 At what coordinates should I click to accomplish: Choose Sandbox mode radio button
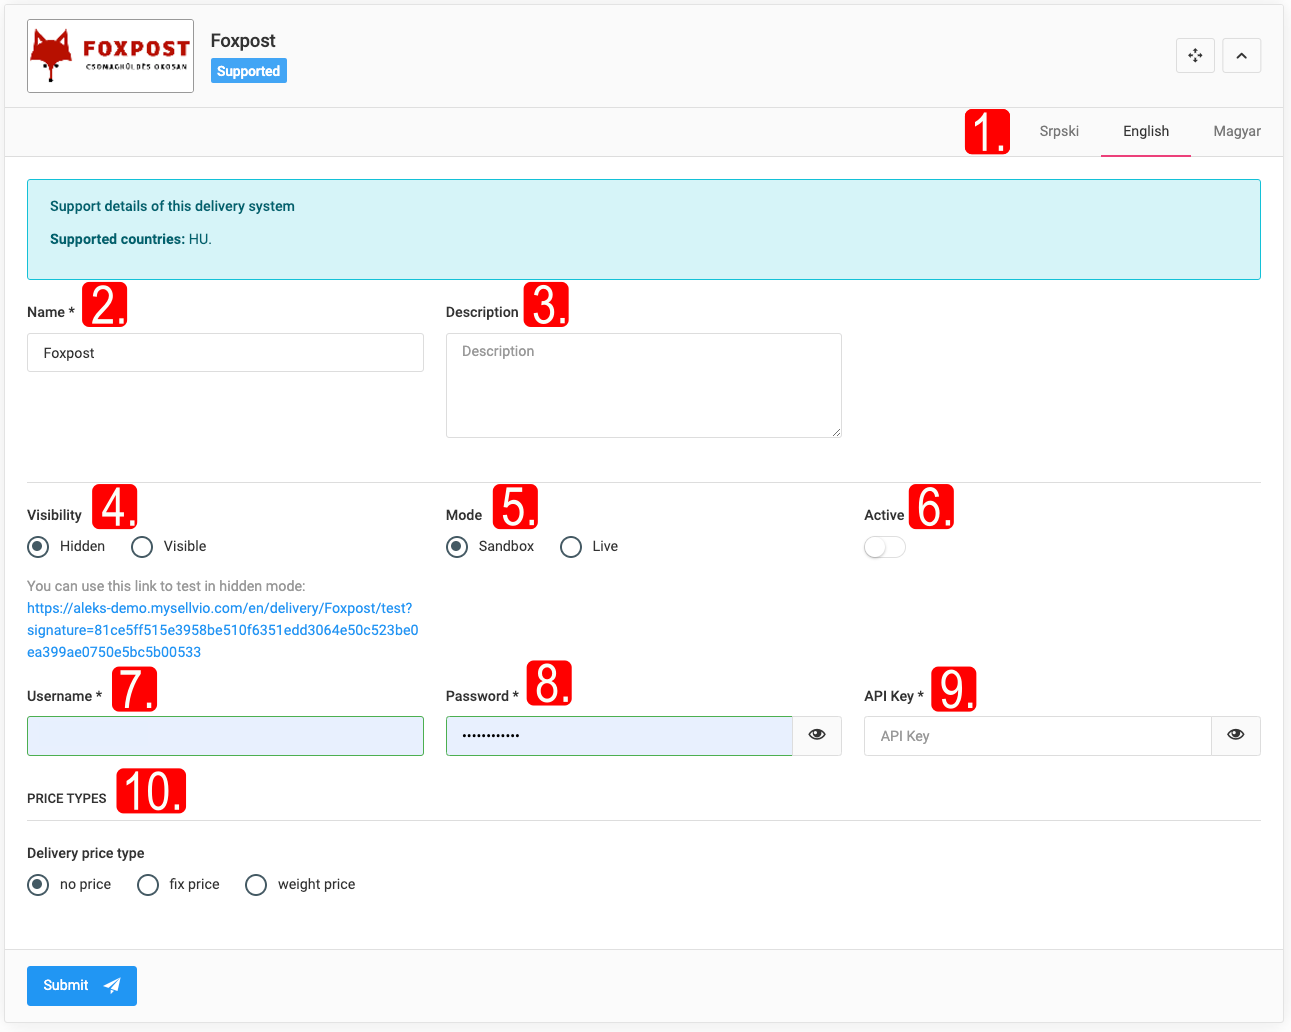coord(457,547)
